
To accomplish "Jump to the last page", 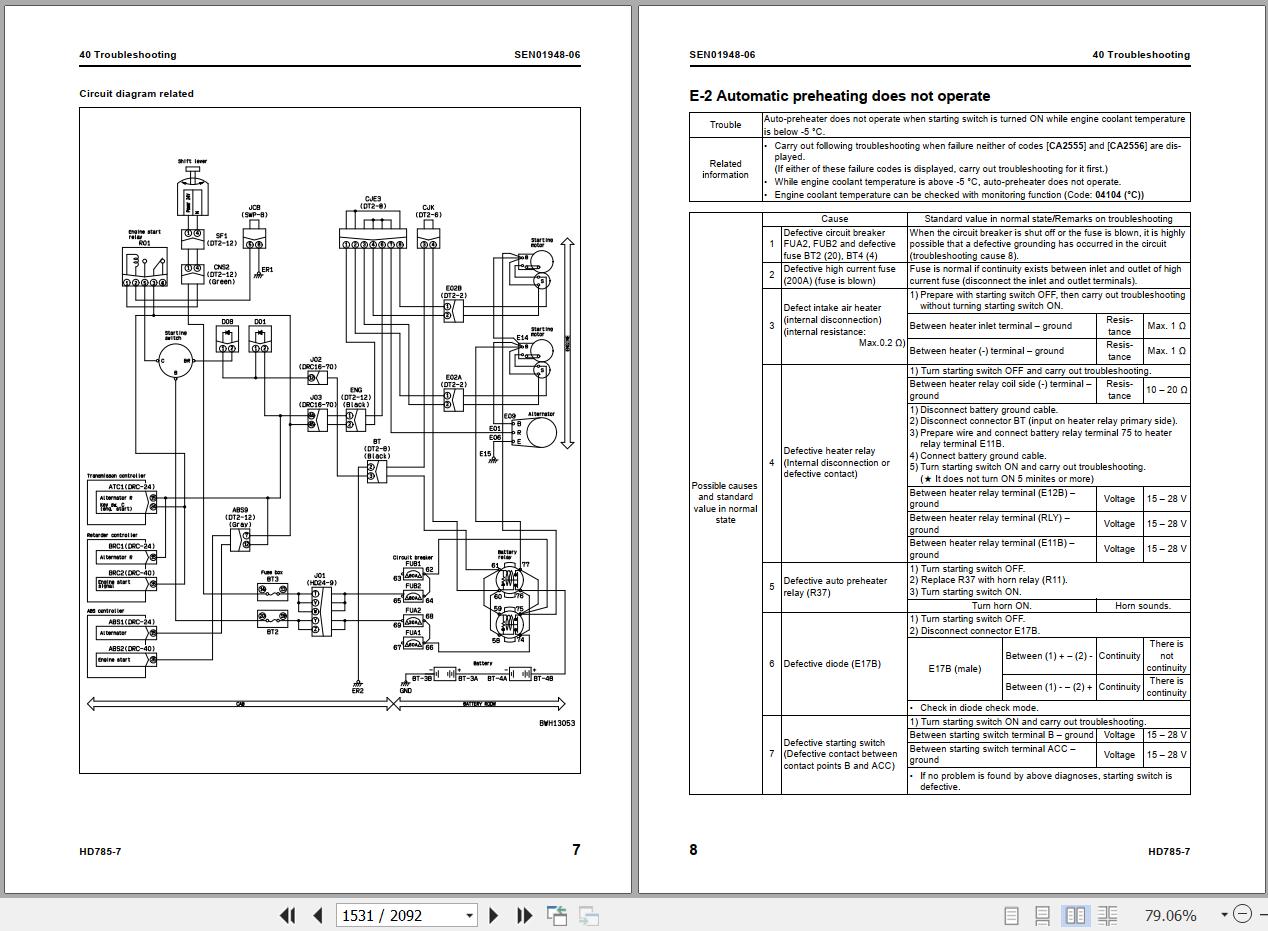I will click(524, 915).
